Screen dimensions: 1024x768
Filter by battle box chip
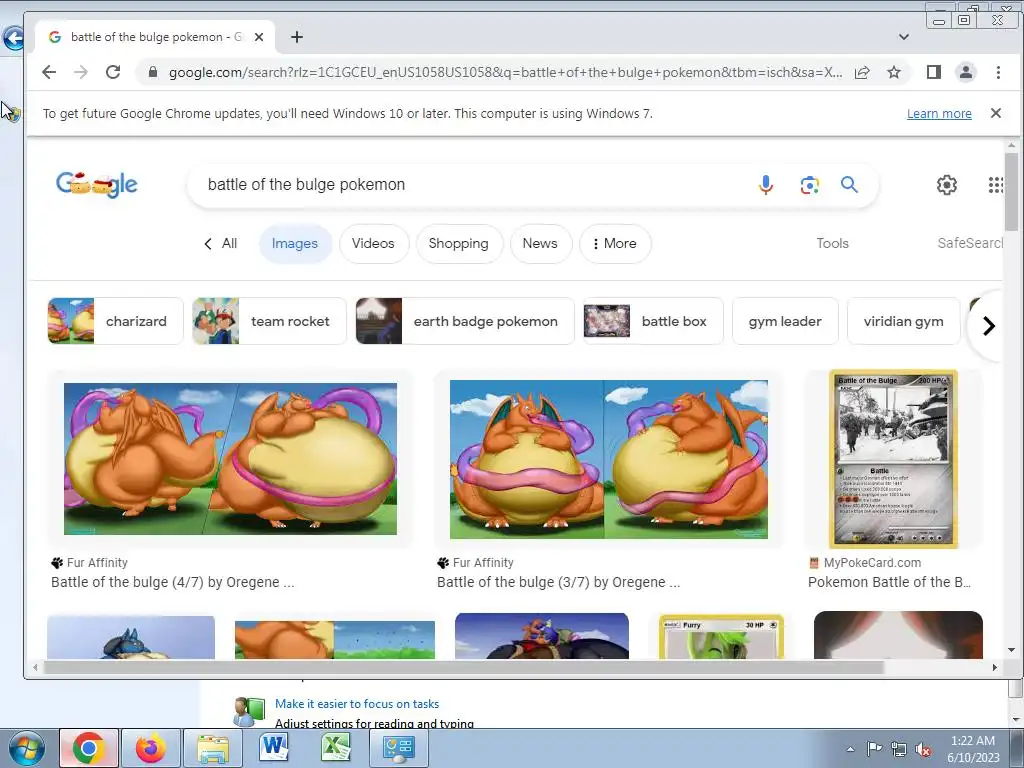point(653,321)
